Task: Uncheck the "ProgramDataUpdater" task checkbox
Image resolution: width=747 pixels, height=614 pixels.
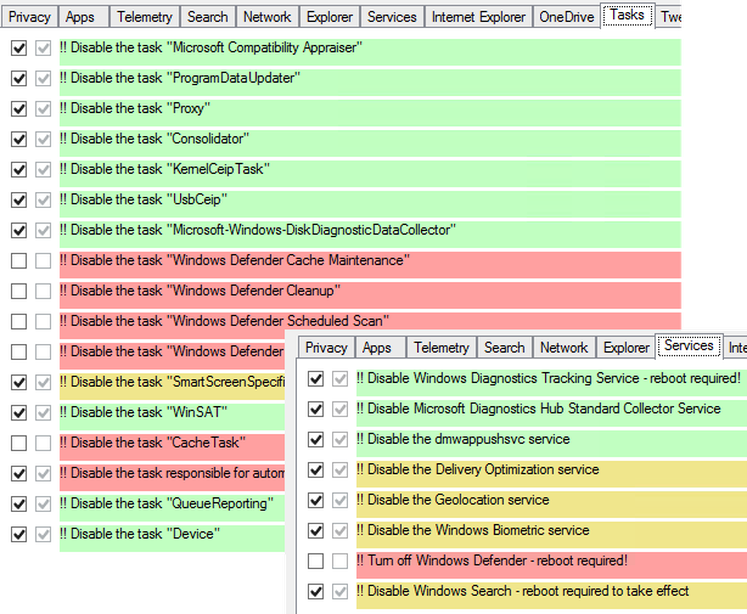Action: click(19, 79)
